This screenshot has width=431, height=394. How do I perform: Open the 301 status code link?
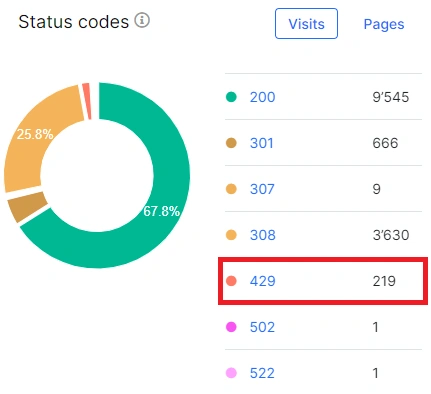coord(262,143)
